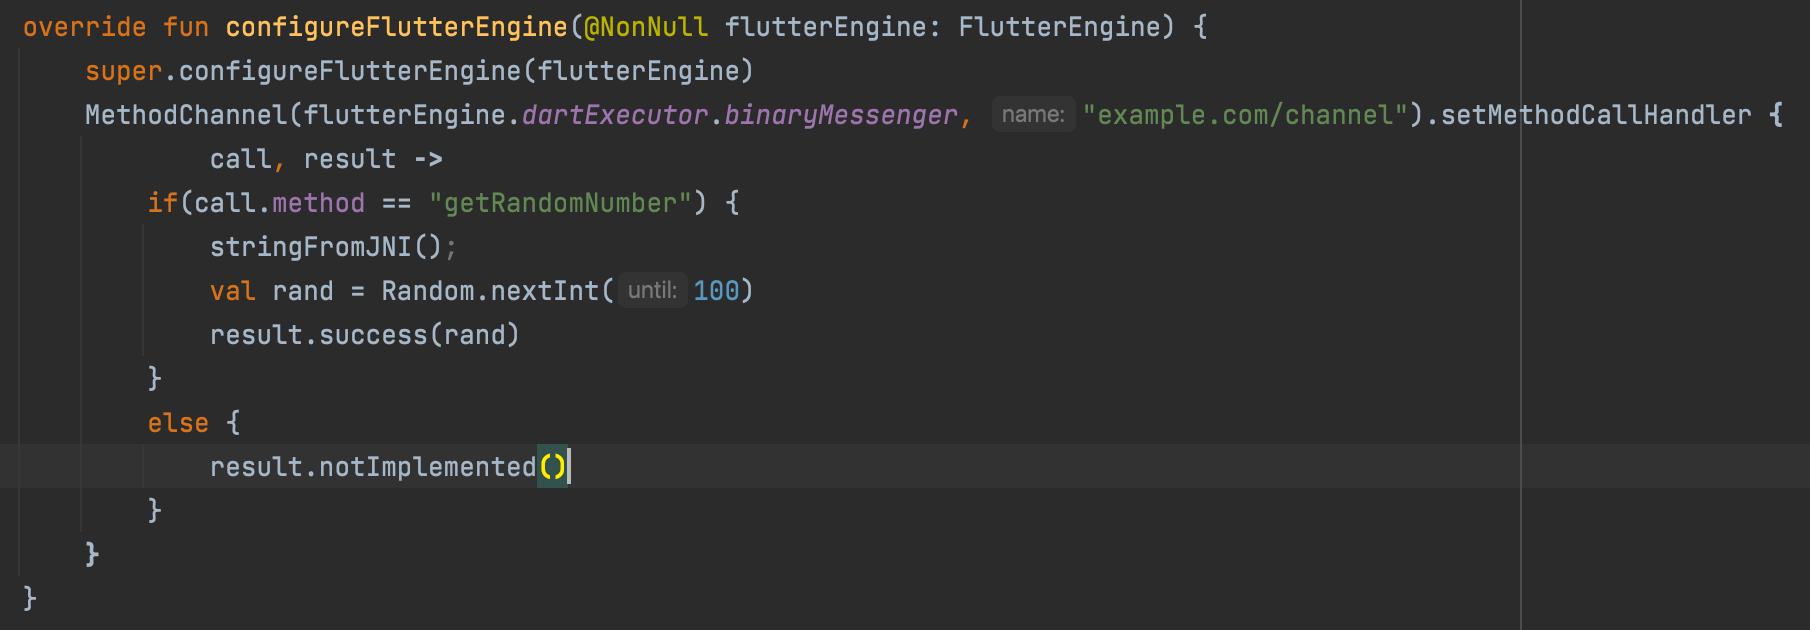Click the "getRandomNumber" string literal
Screen dimensions: 1810x630
tap(561, 203)
